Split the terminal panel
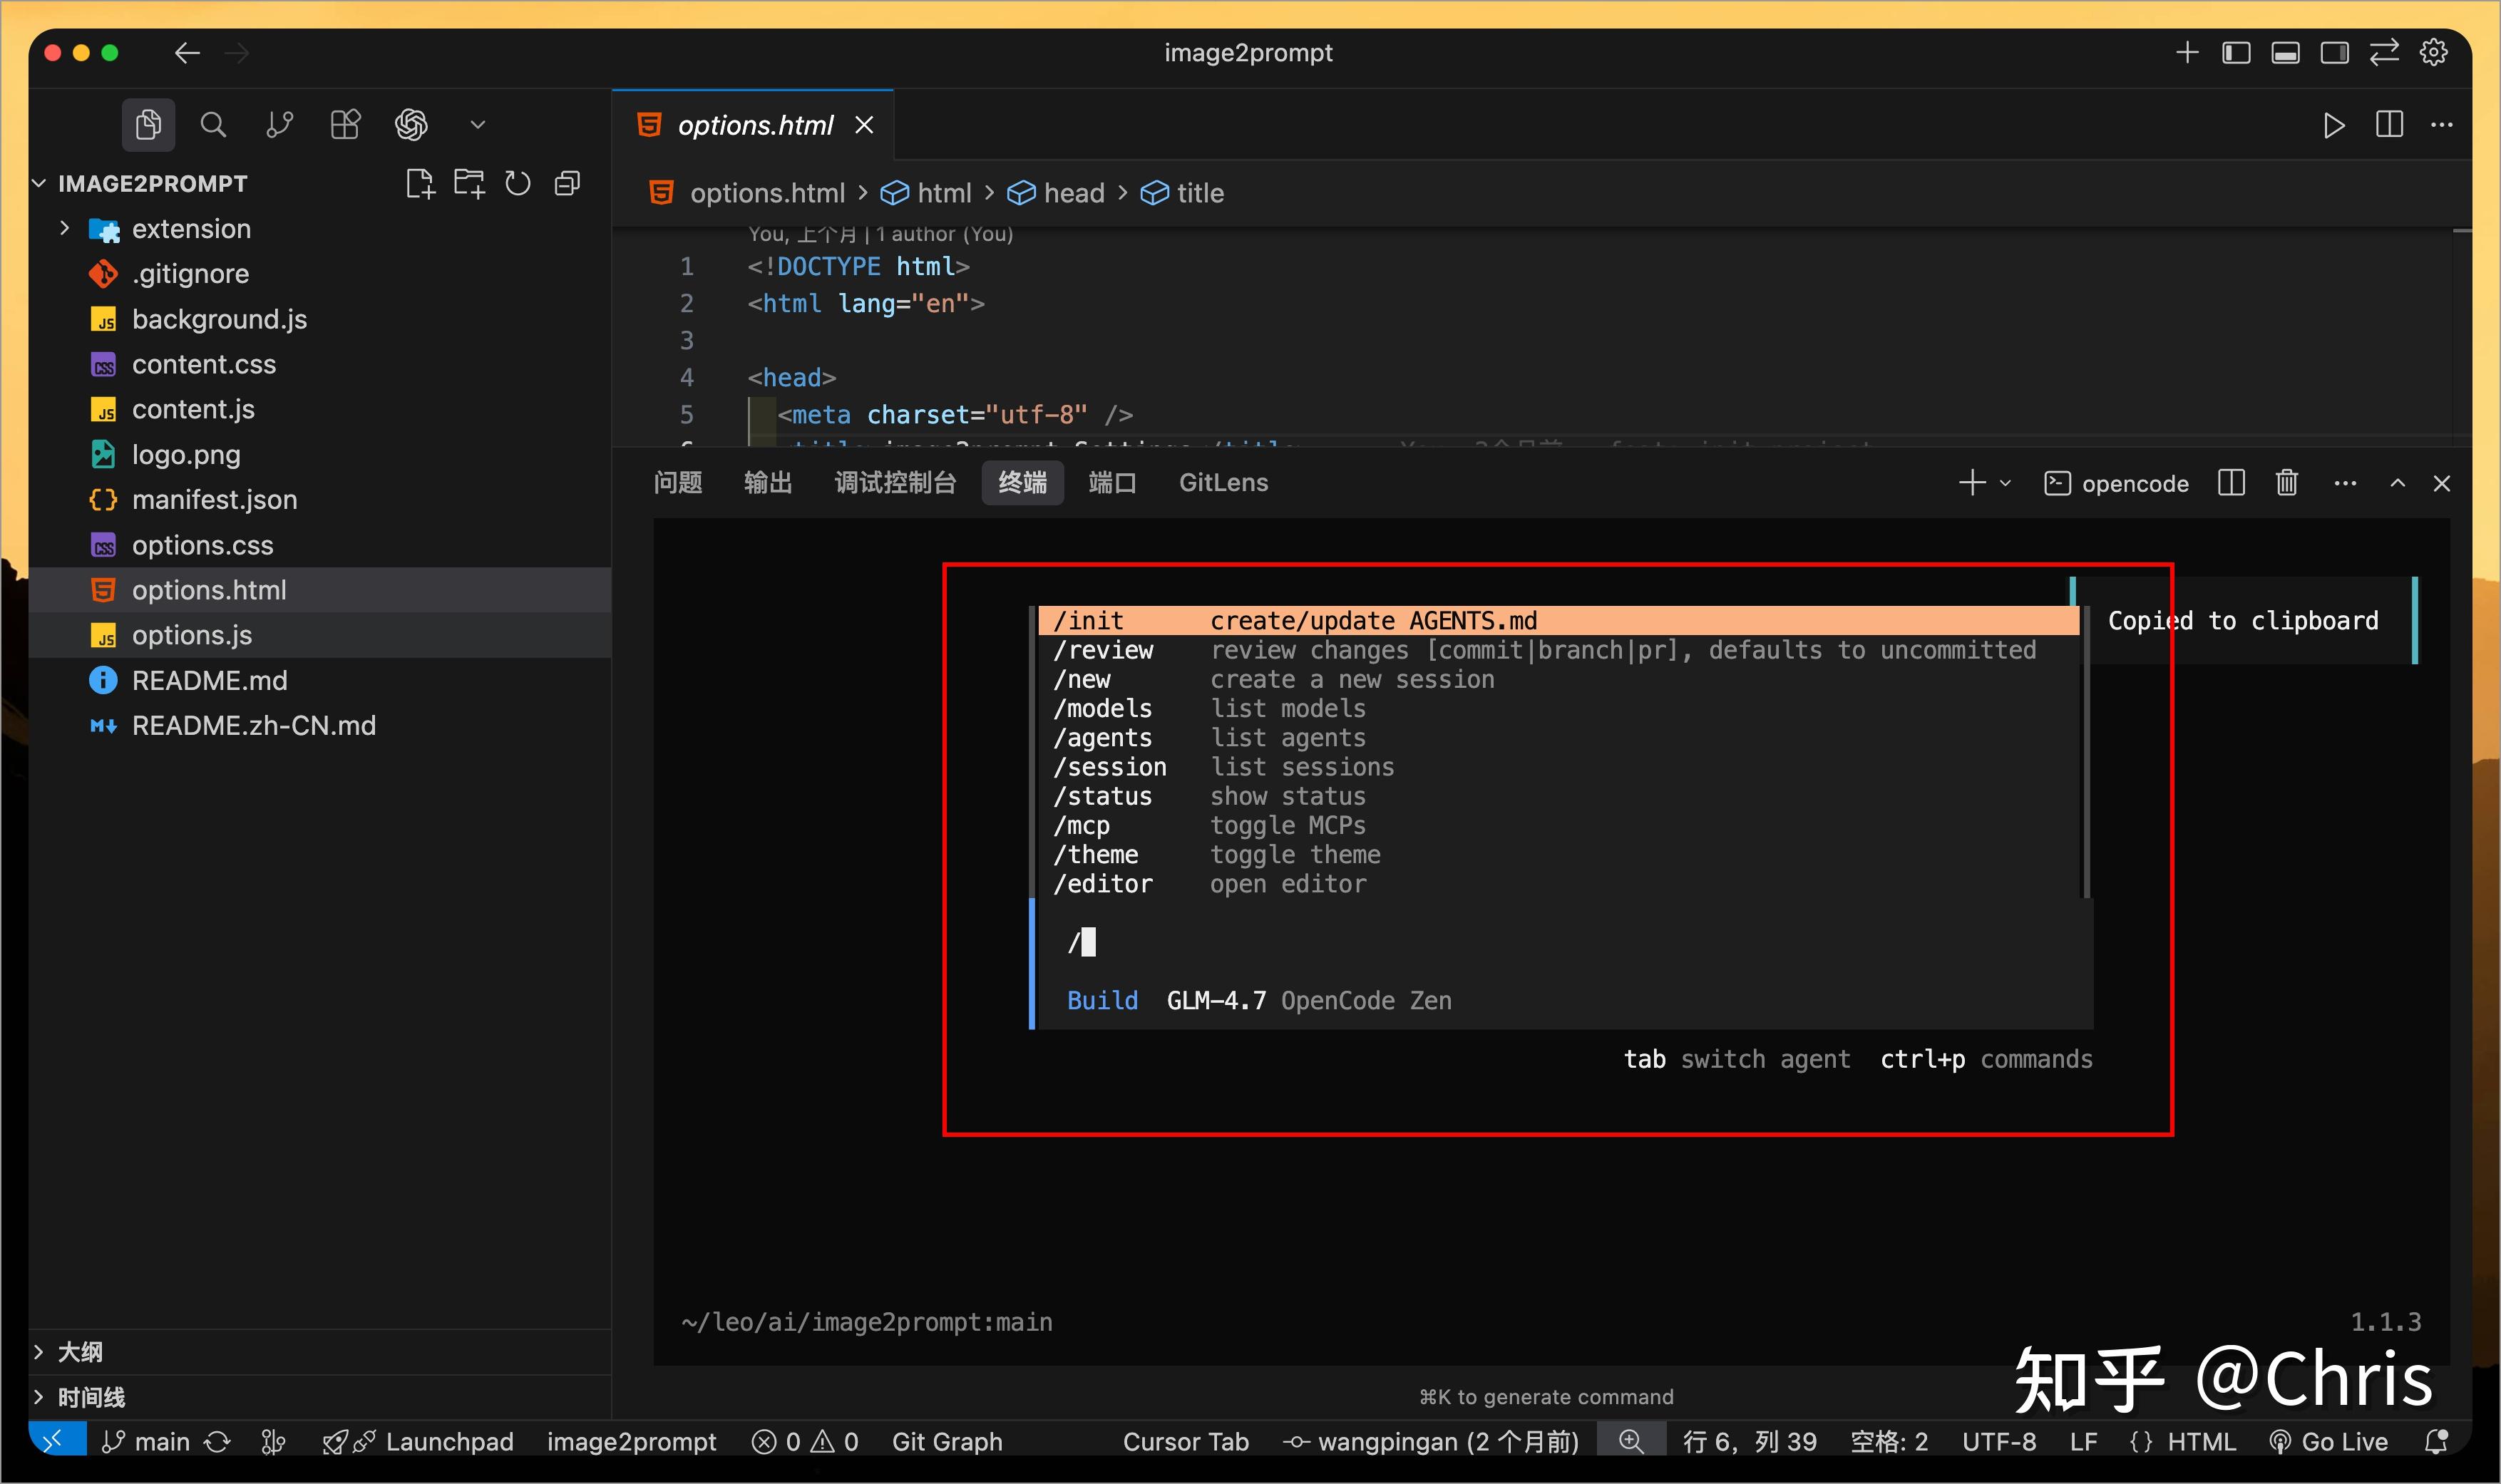Screen dimensions: 2501x1484 coord(2231,484)
